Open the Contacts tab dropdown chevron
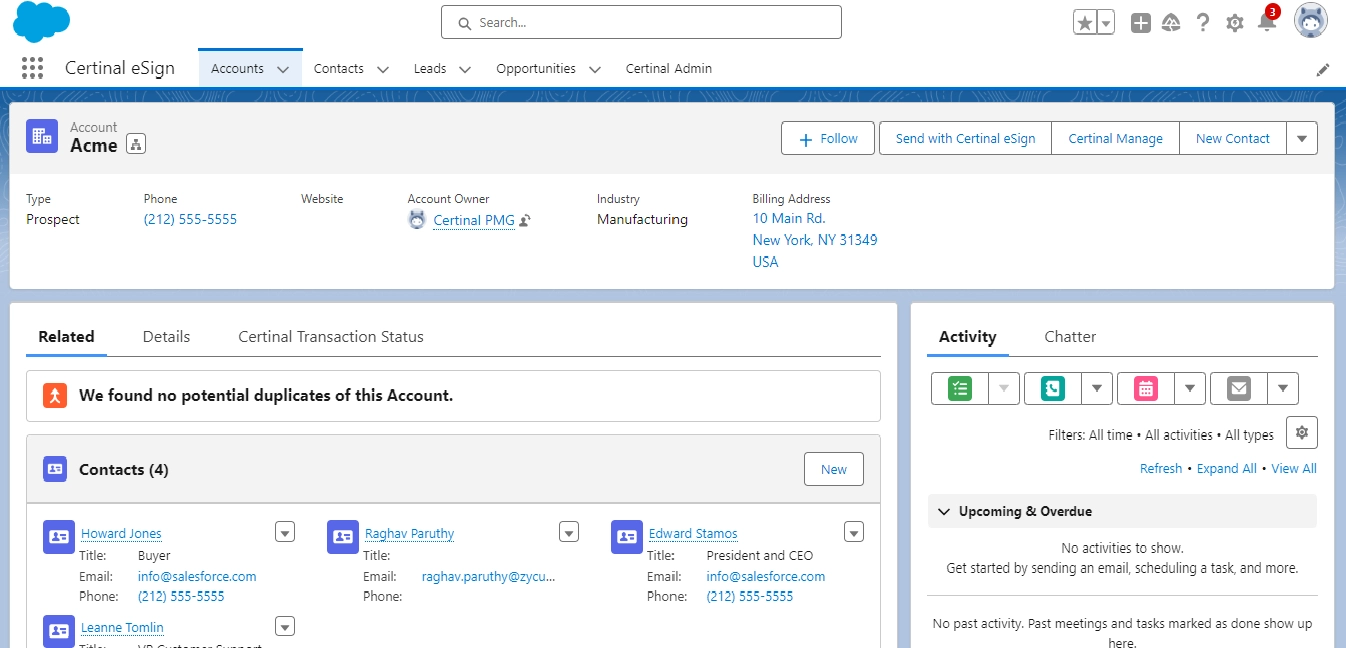This screenshot has width=1346, height=648. 383,70
